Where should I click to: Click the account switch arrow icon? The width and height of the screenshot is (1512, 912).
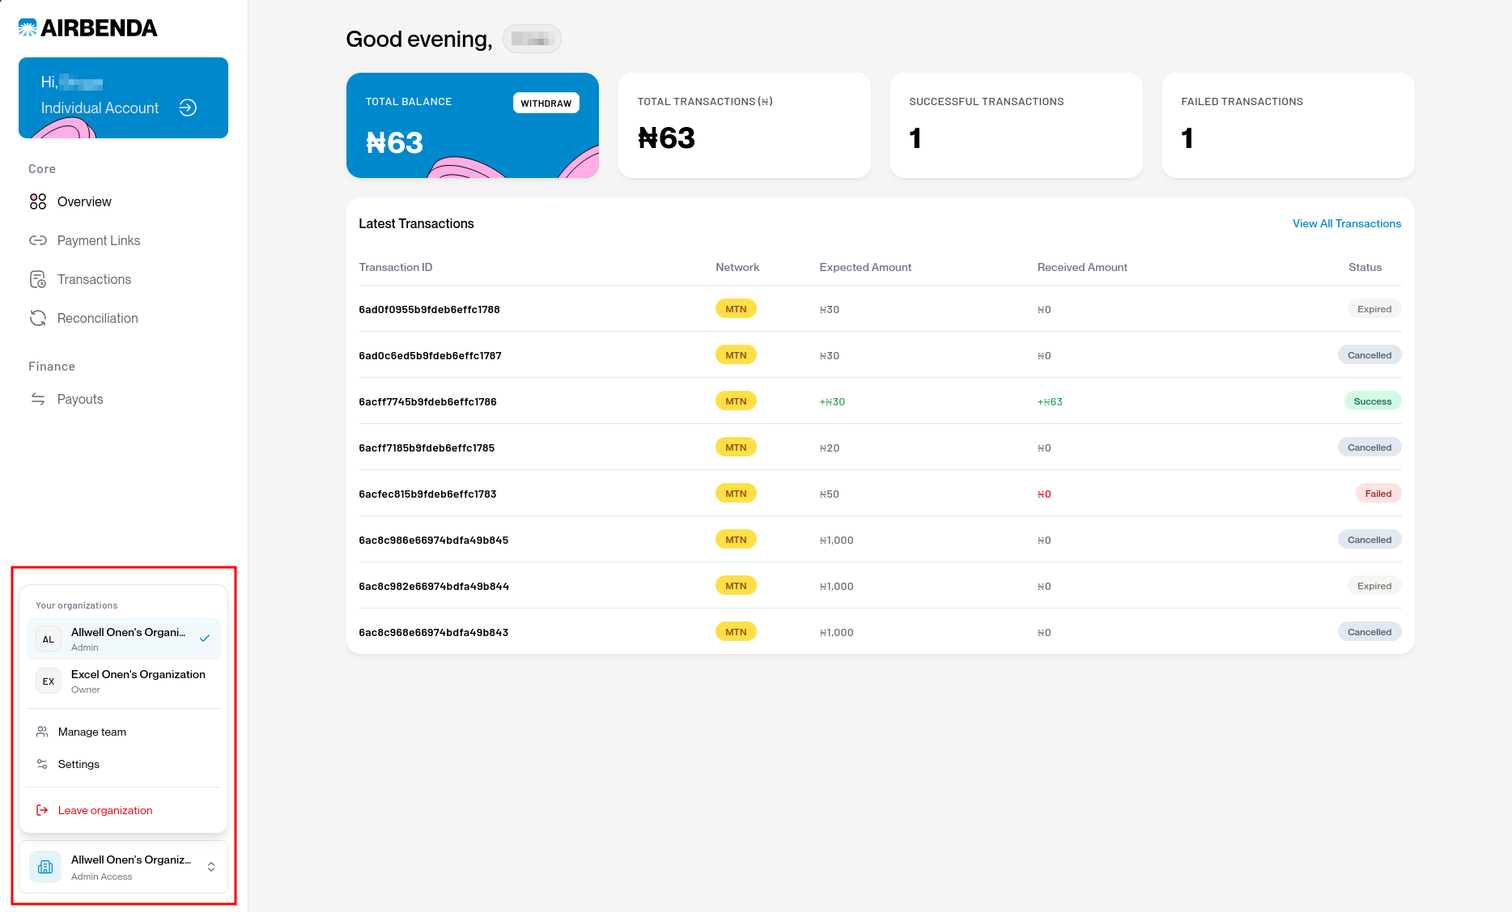188,107
